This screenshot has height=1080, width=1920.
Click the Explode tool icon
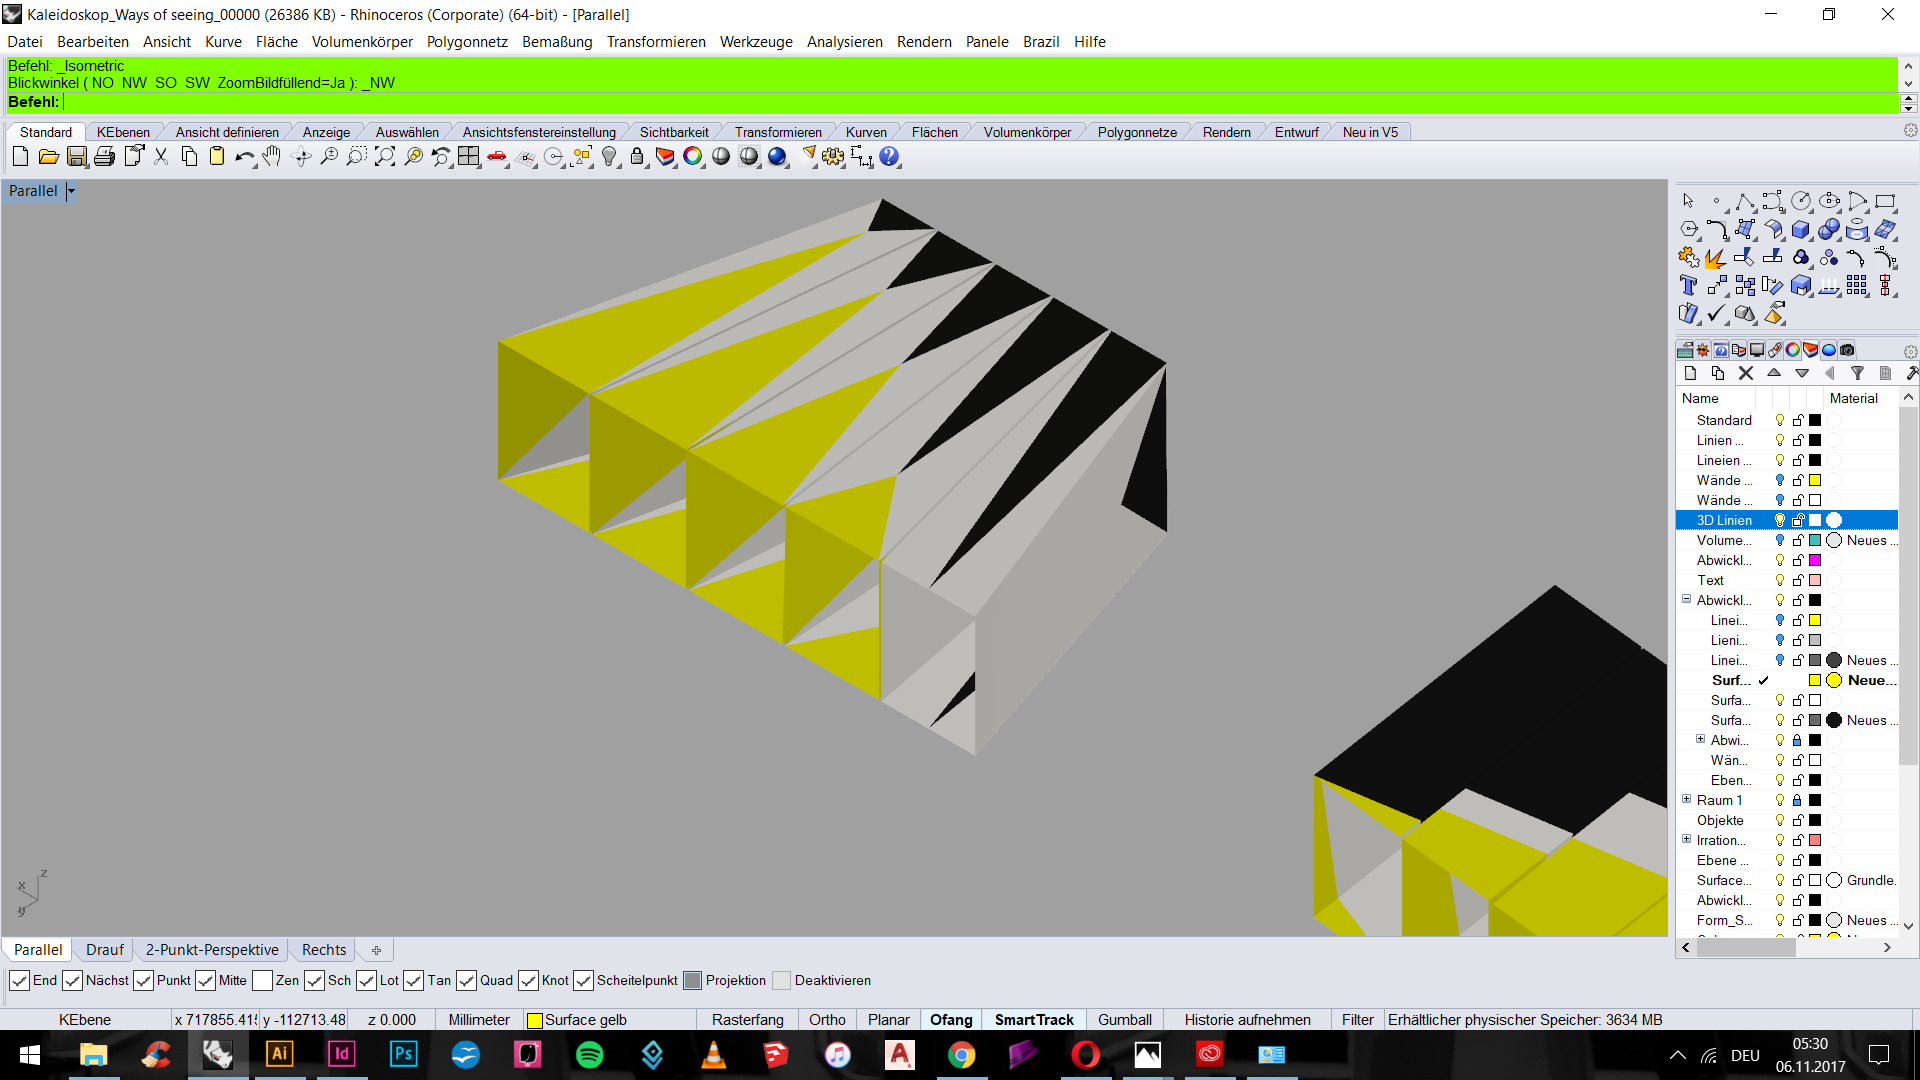point(1716,258)
